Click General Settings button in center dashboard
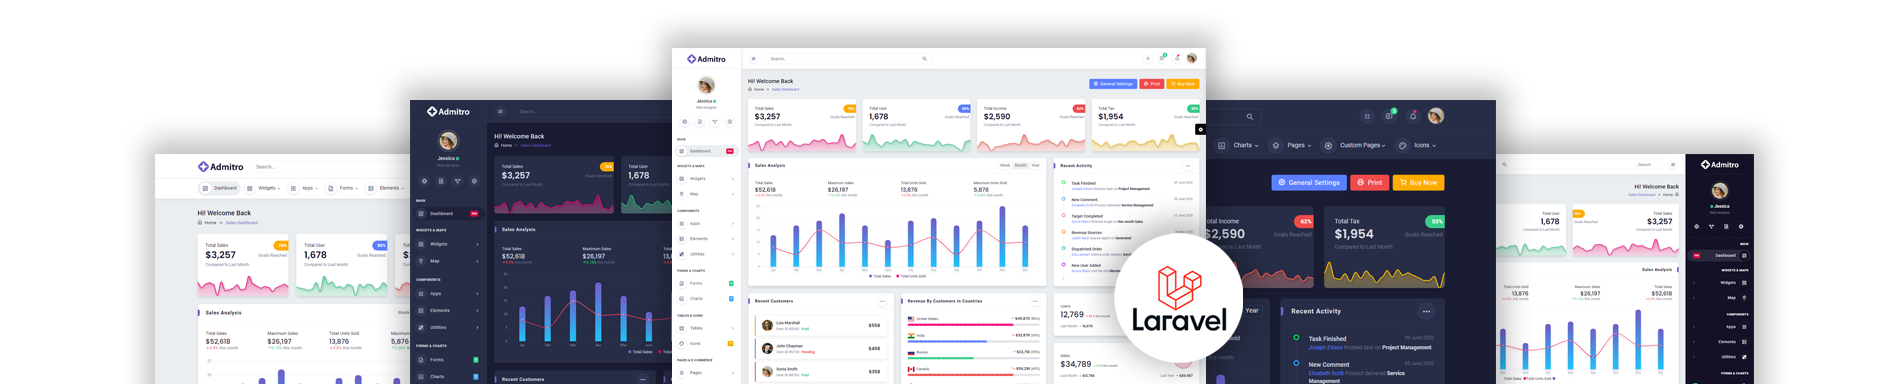 click(x=1113, y=84)
